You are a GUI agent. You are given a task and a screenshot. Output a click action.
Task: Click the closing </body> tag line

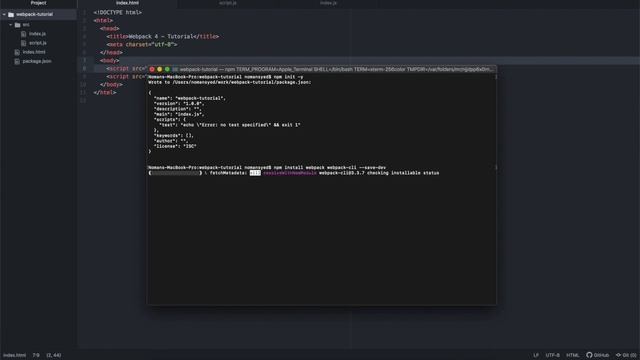pyautogui.click(x=111, y=84)
